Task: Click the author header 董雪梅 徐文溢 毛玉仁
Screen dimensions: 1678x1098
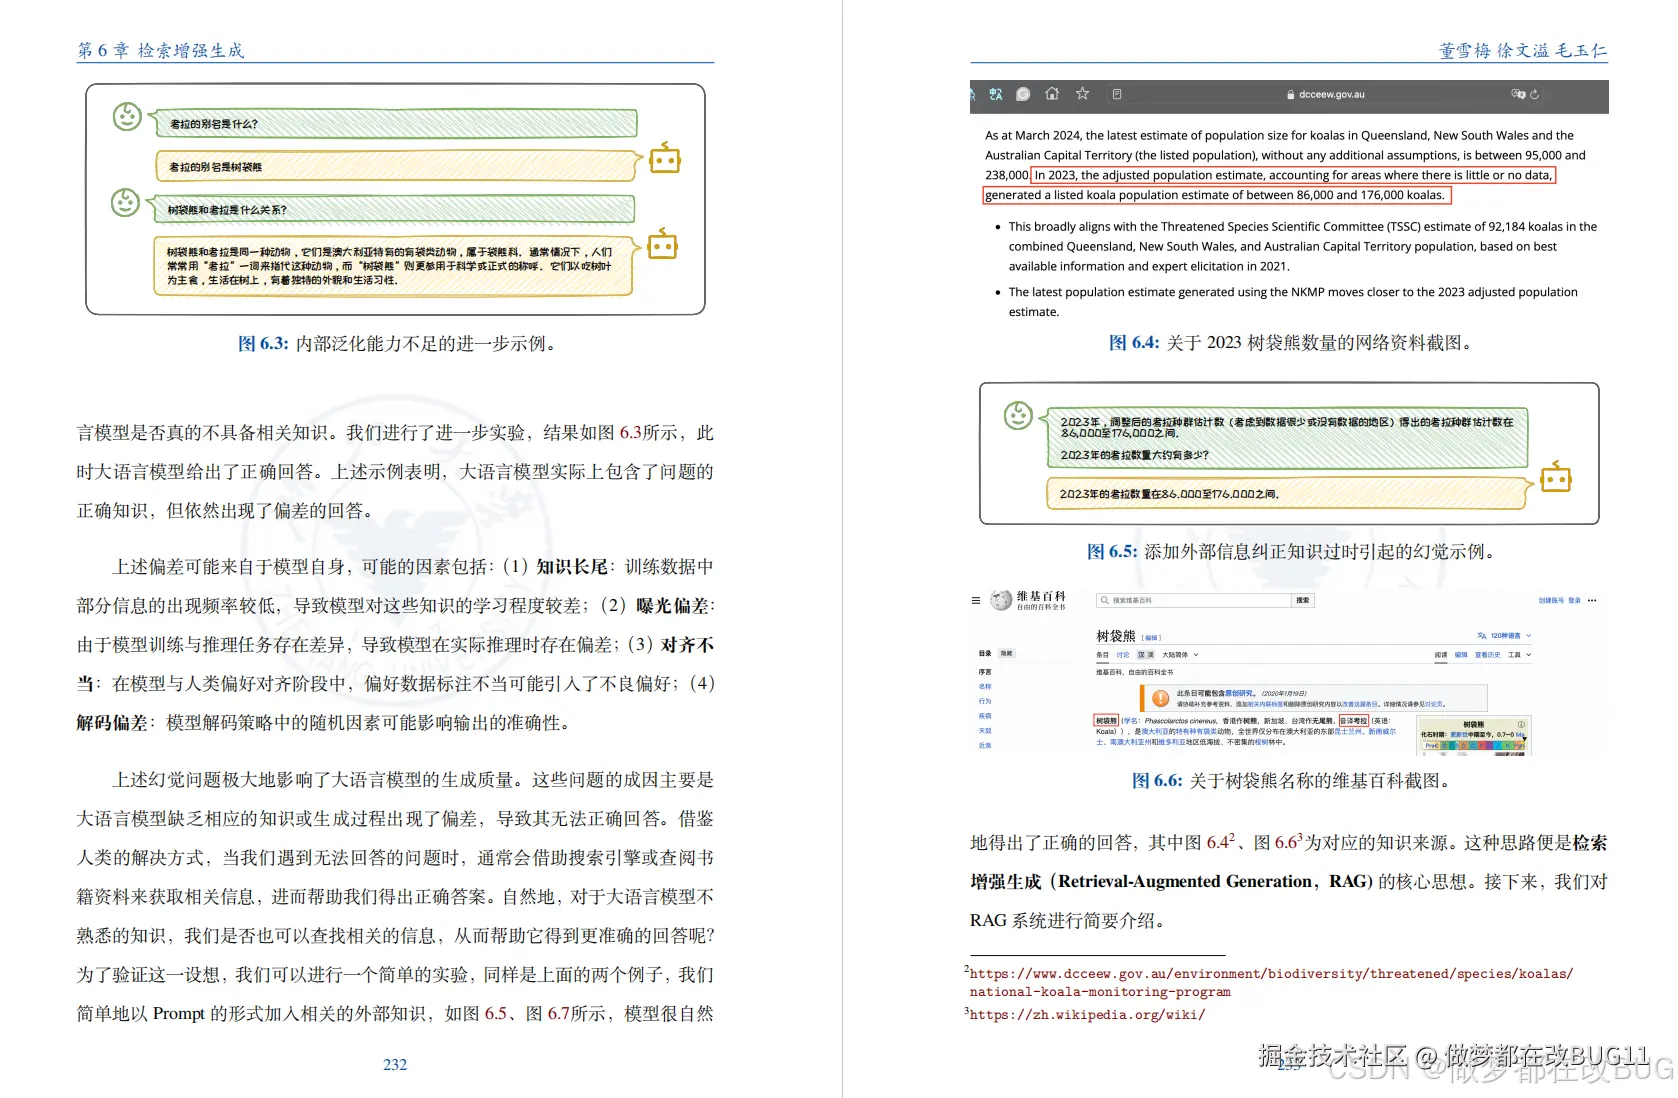Action: 1523,50
